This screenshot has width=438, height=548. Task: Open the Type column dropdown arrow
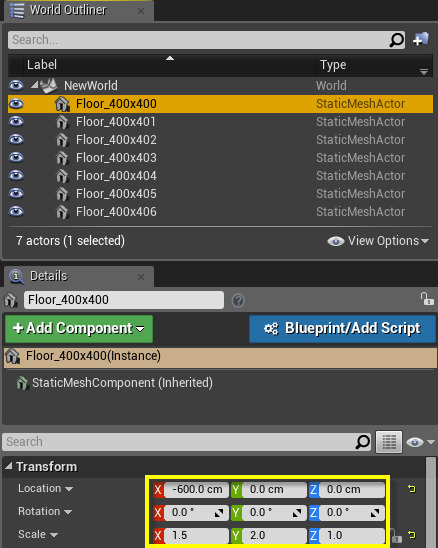tap(424, 72)
